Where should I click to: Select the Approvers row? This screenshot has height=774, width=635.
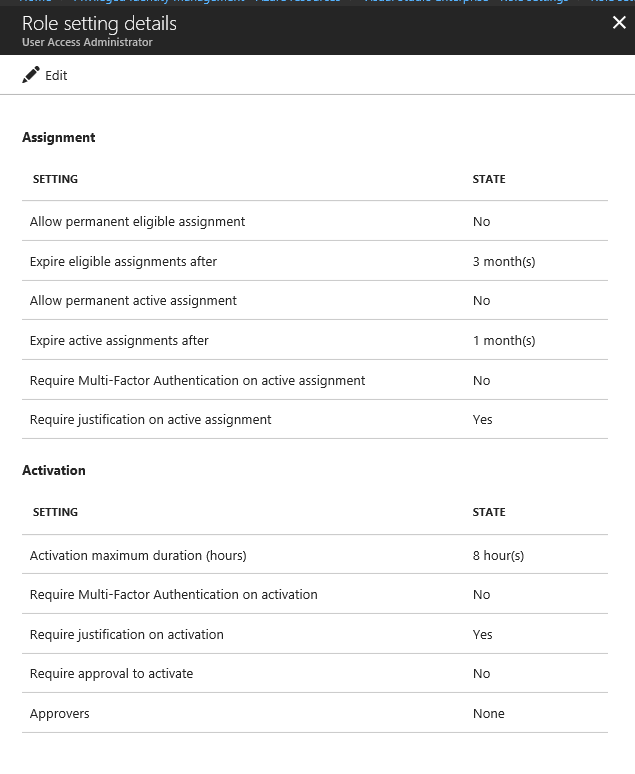point(60,713)
